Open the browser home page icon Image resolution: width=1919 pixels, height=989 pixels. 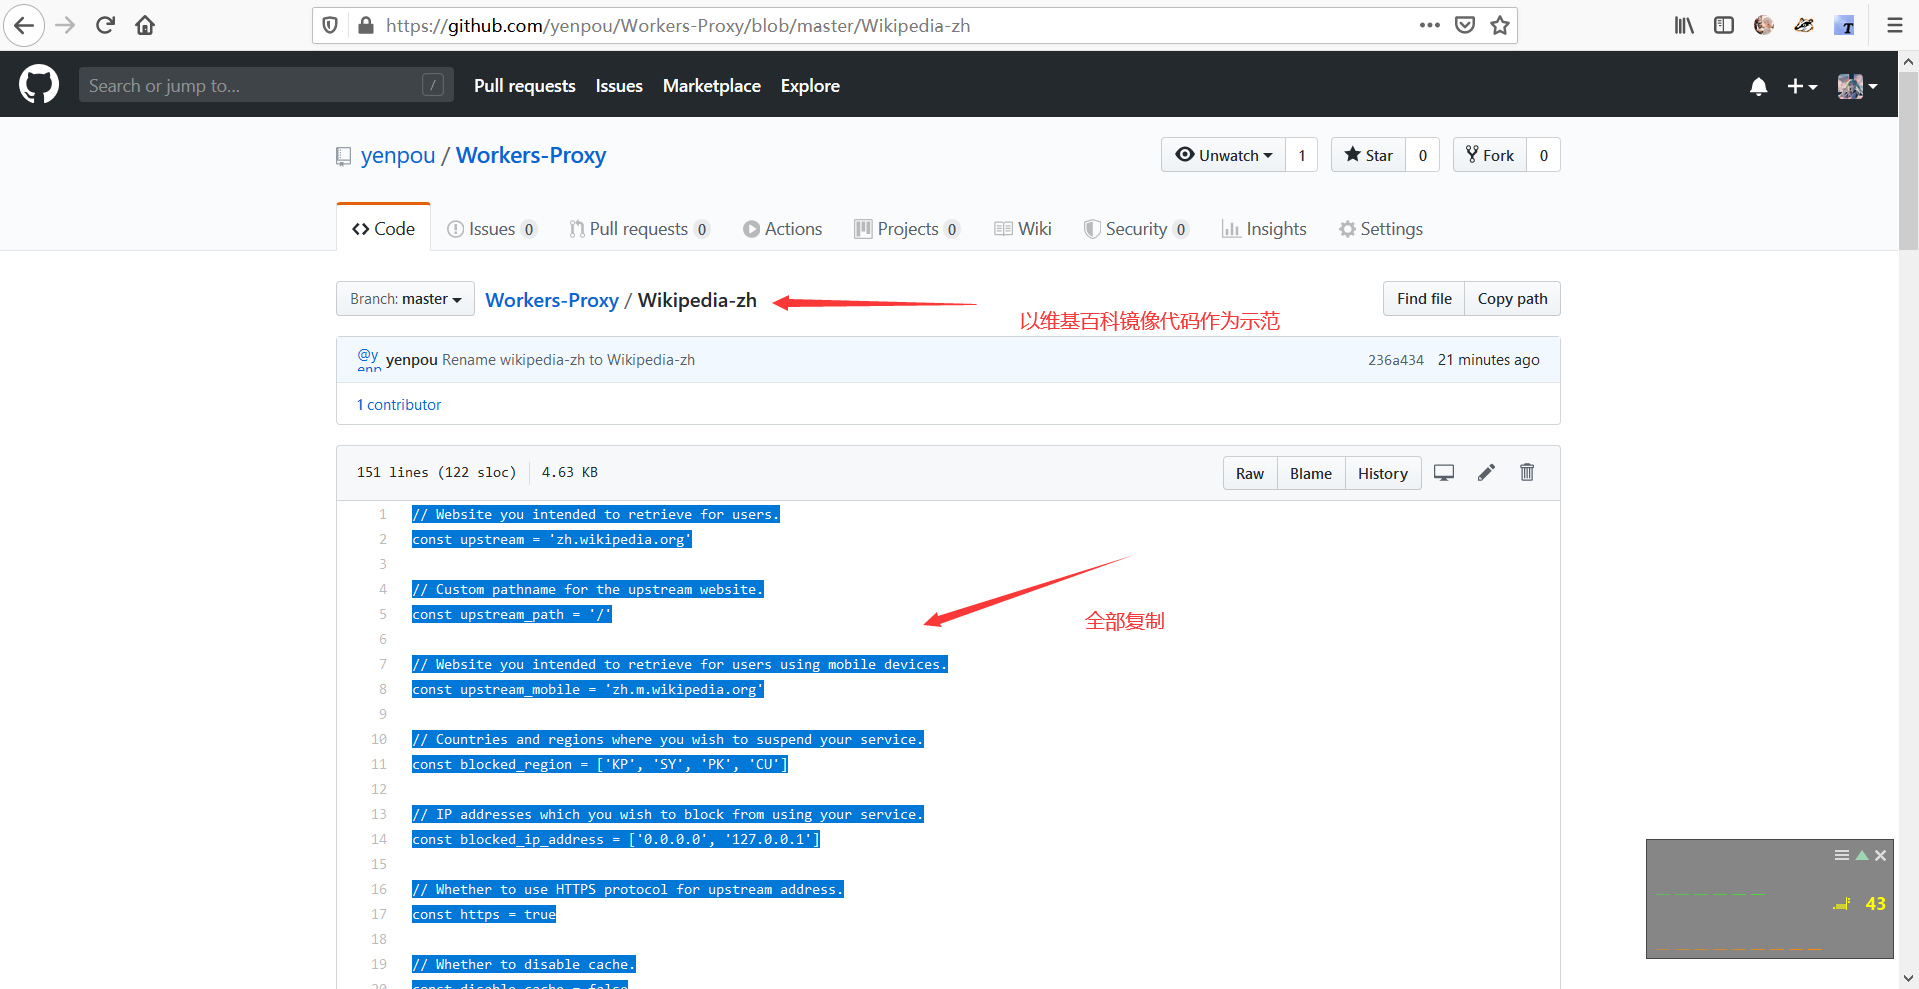coord(145,25)
